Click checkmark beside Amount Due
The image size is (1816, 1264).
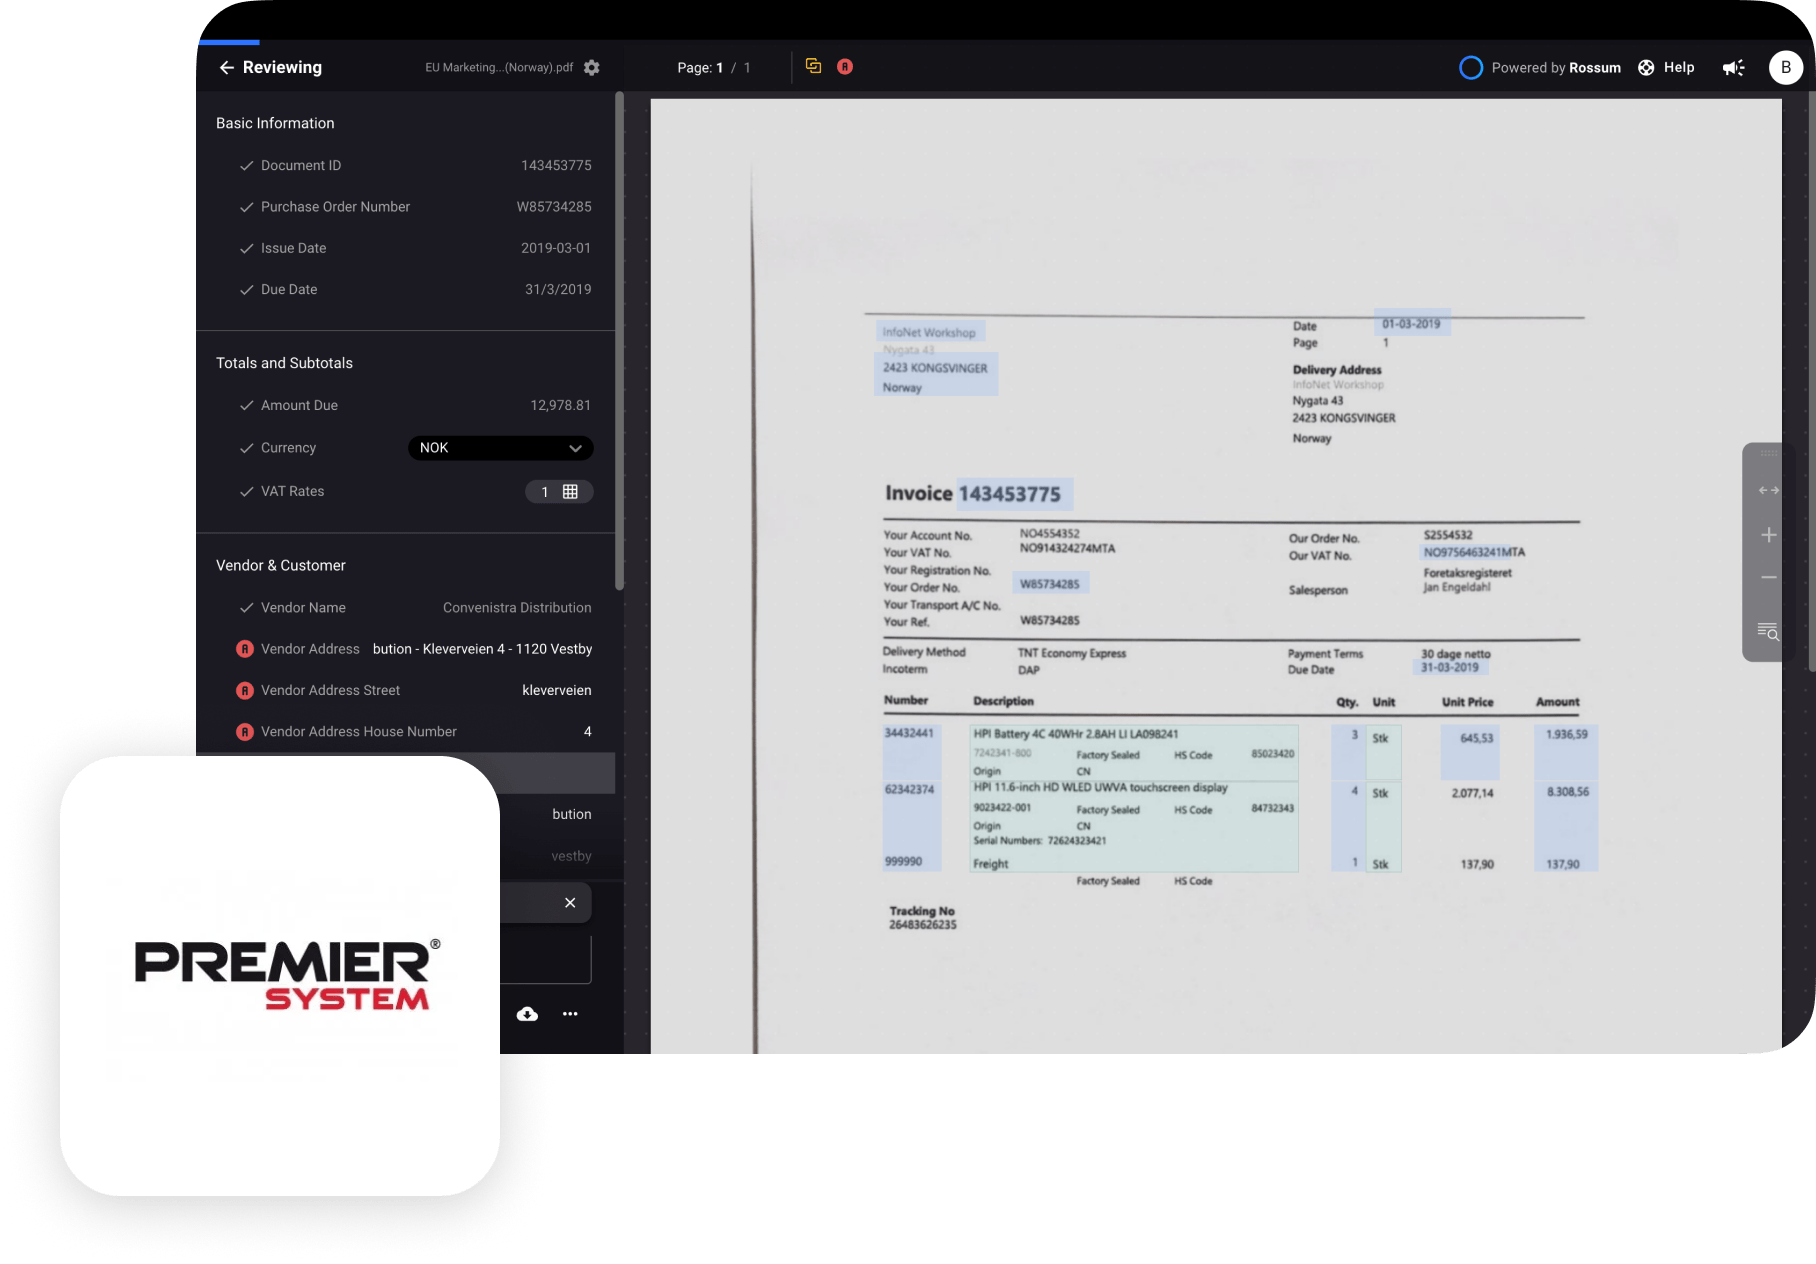tap(246, 405)
